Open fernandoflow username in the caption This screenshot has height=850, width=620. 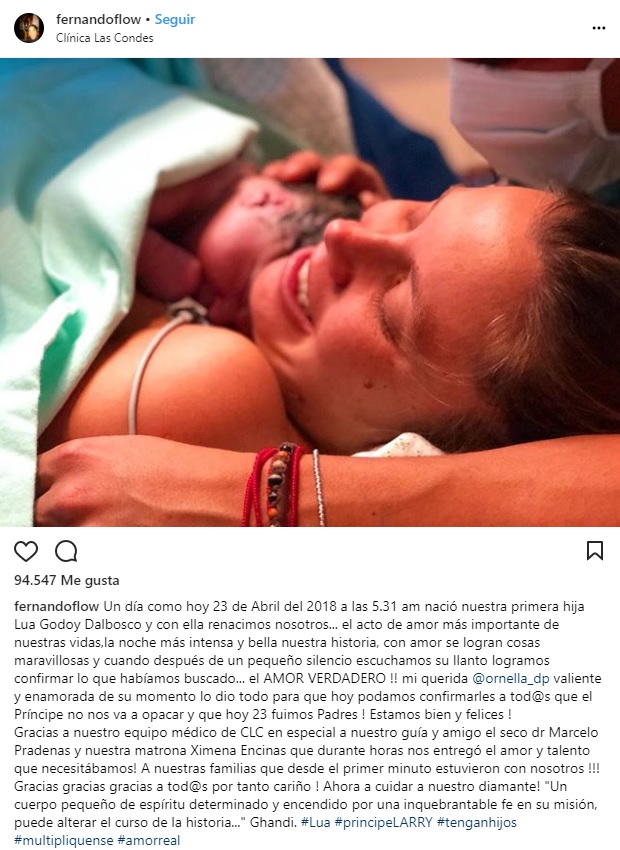56,607
